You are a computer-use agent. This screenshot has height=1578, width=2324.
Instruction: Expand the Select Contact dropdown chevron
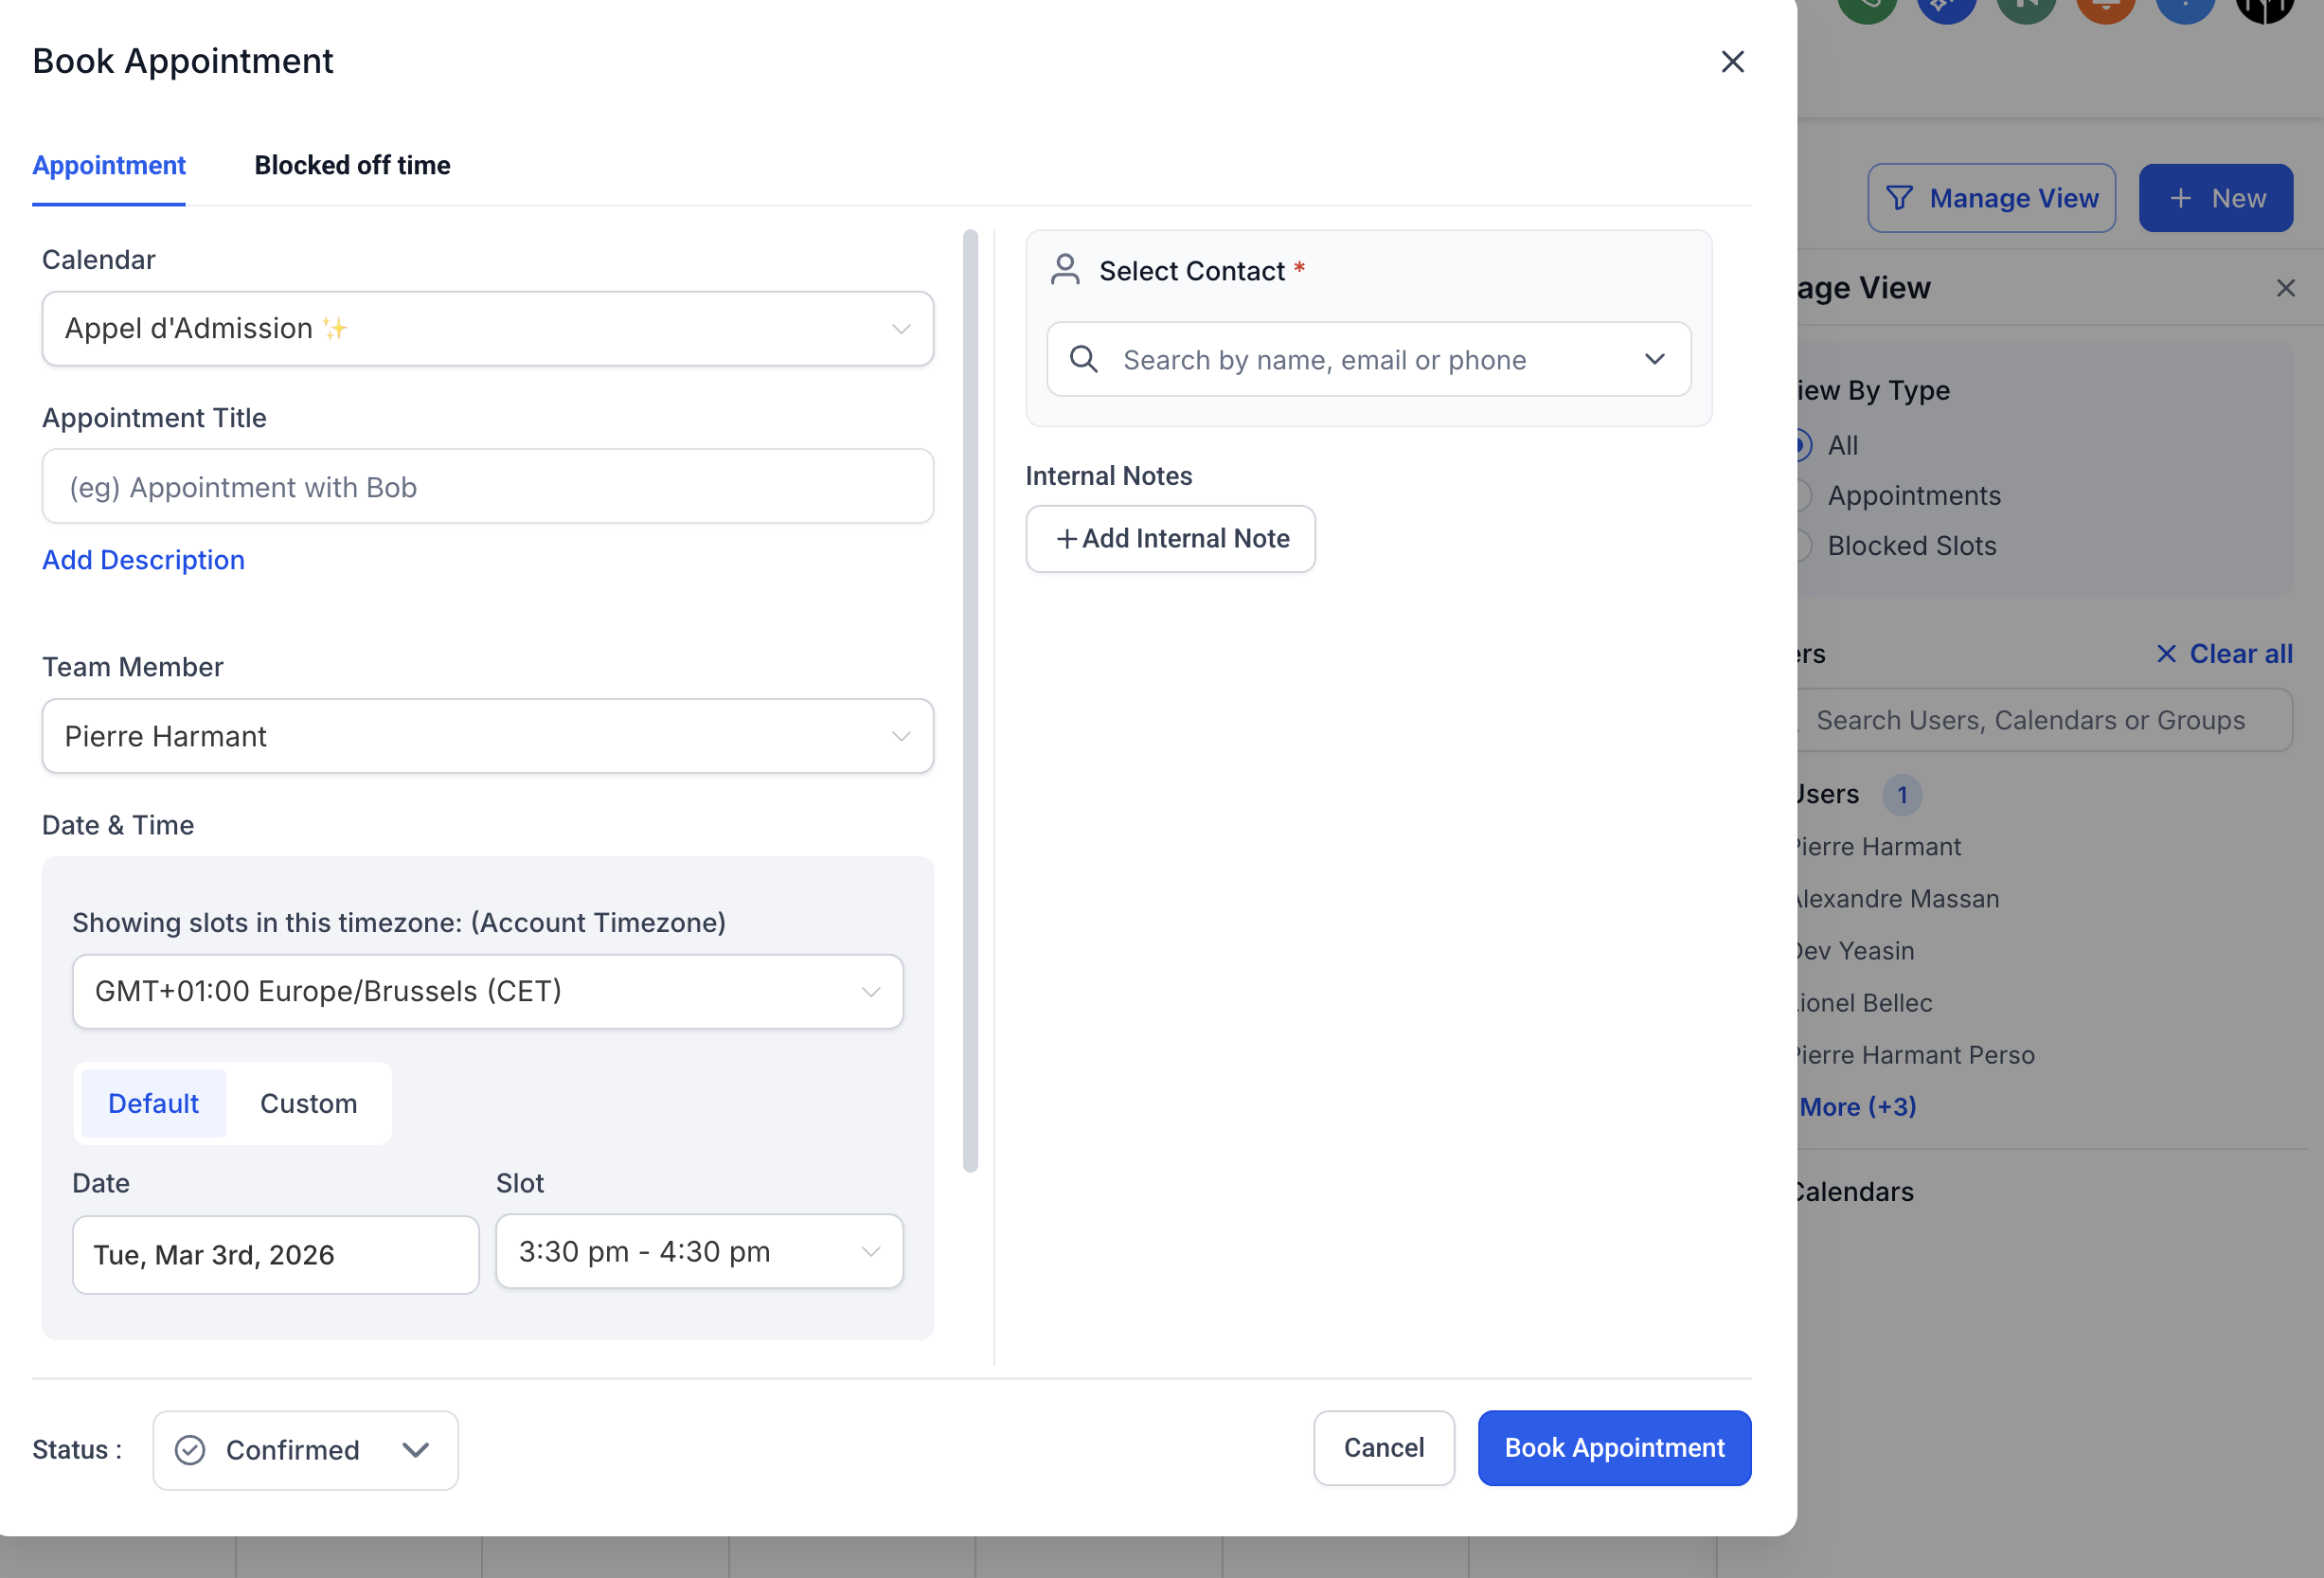tap(1655, 359)
